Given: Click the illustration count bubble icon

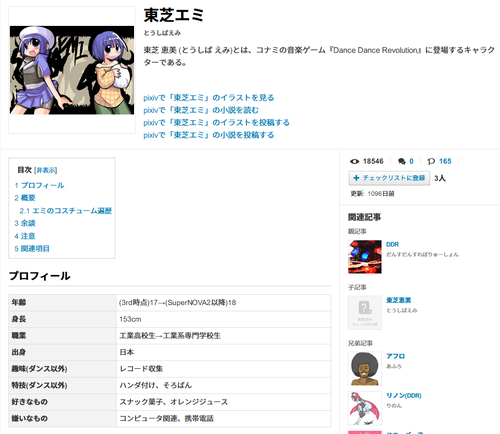Looking at the screenshot, I should point(431,161).
